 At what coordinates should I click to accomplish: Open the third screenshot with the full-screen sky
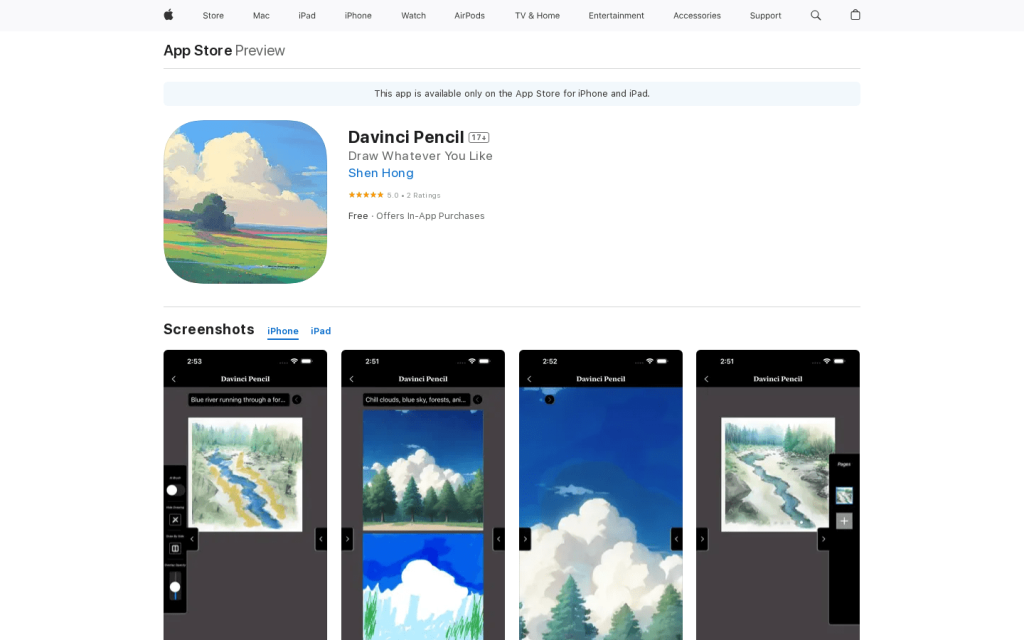click(x=600, y=495)
